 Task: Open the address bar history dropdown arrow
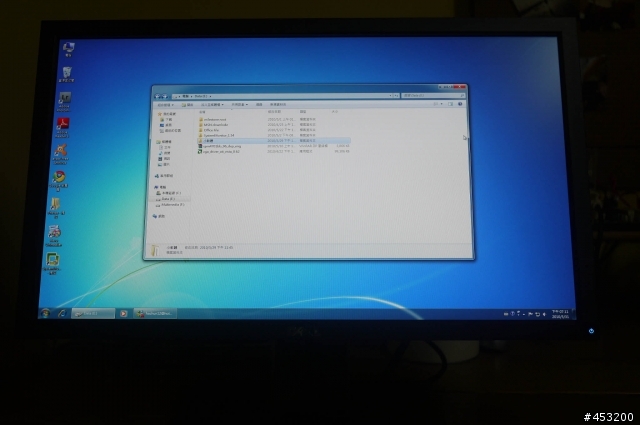point(390,96)
